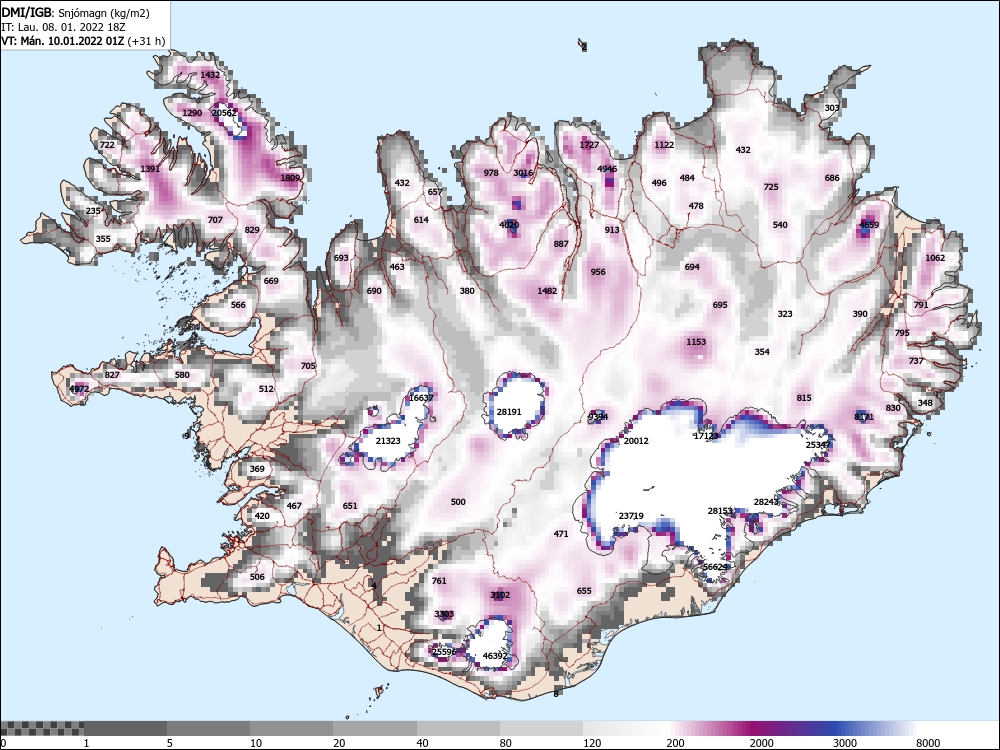Click the snow value '348' on the east coast
Image resolution: width=1000 pixels, height=750 pixels.
pyautogui.click(x=925, y=403)
